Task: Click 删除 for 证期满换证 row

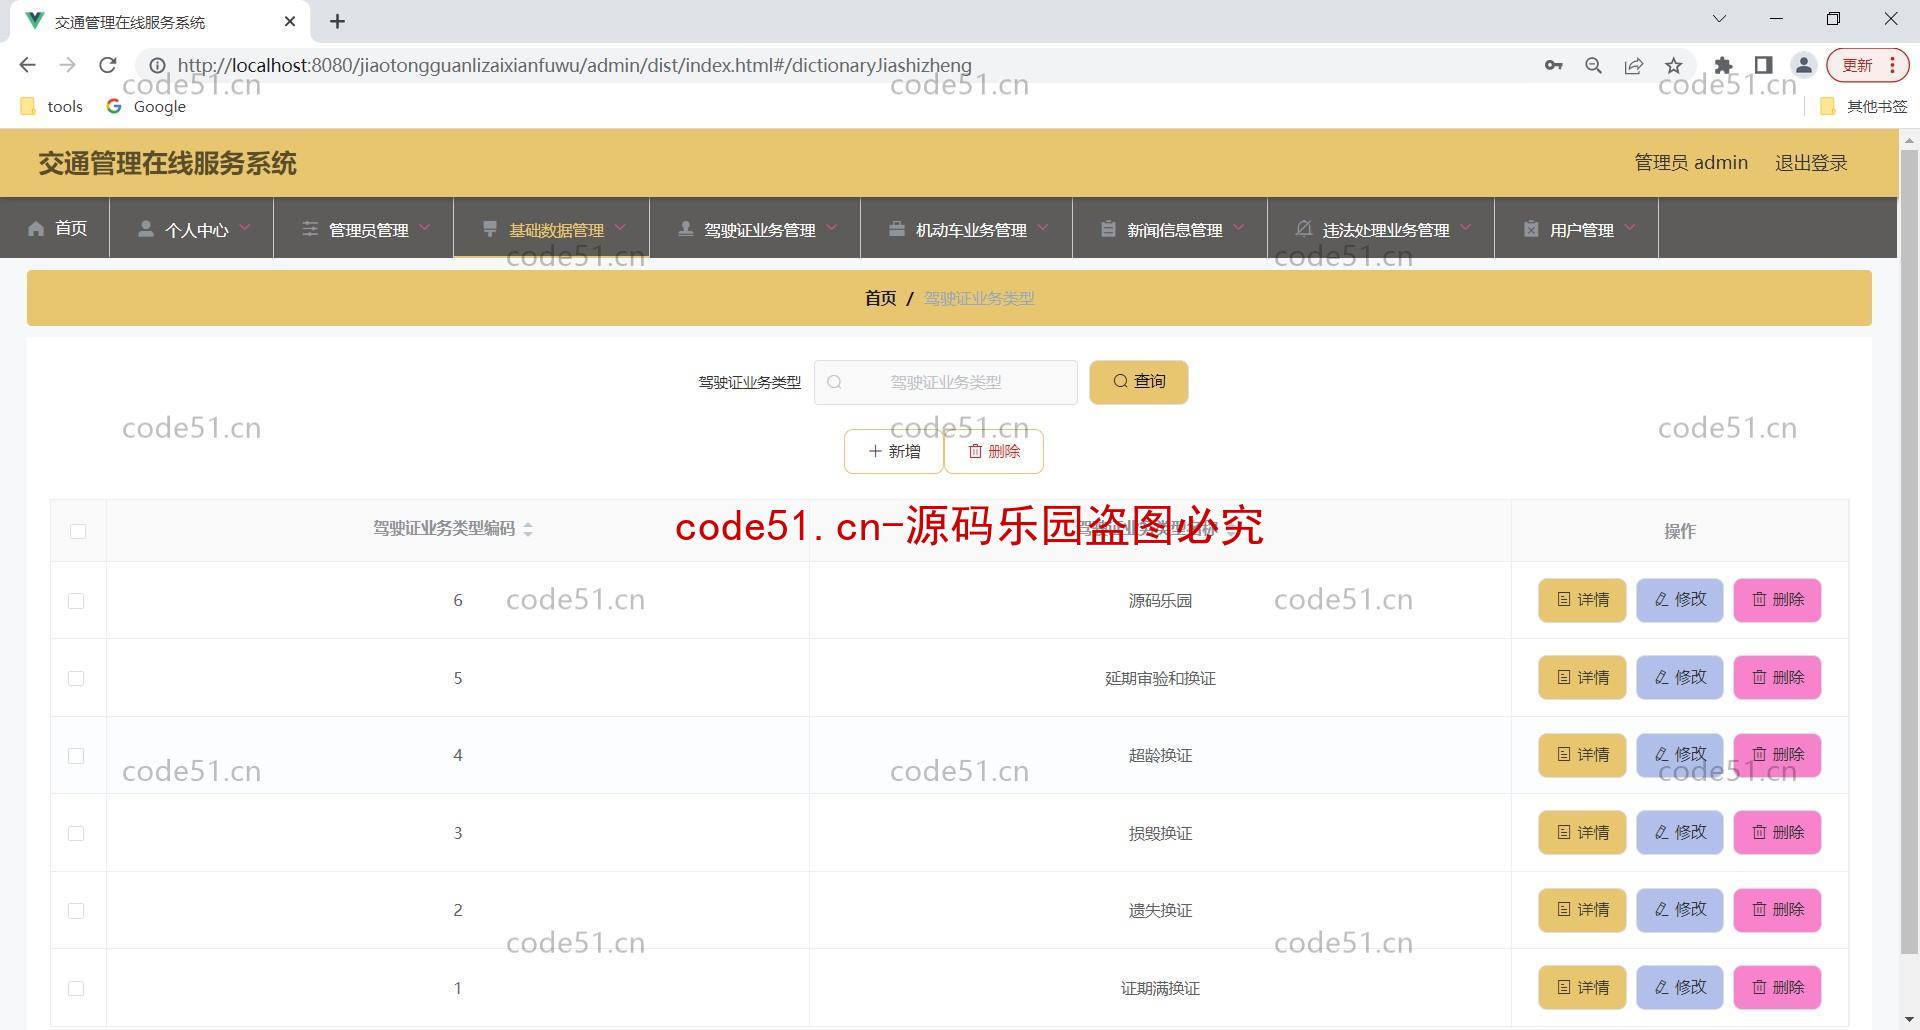Action: [1777, 988]
